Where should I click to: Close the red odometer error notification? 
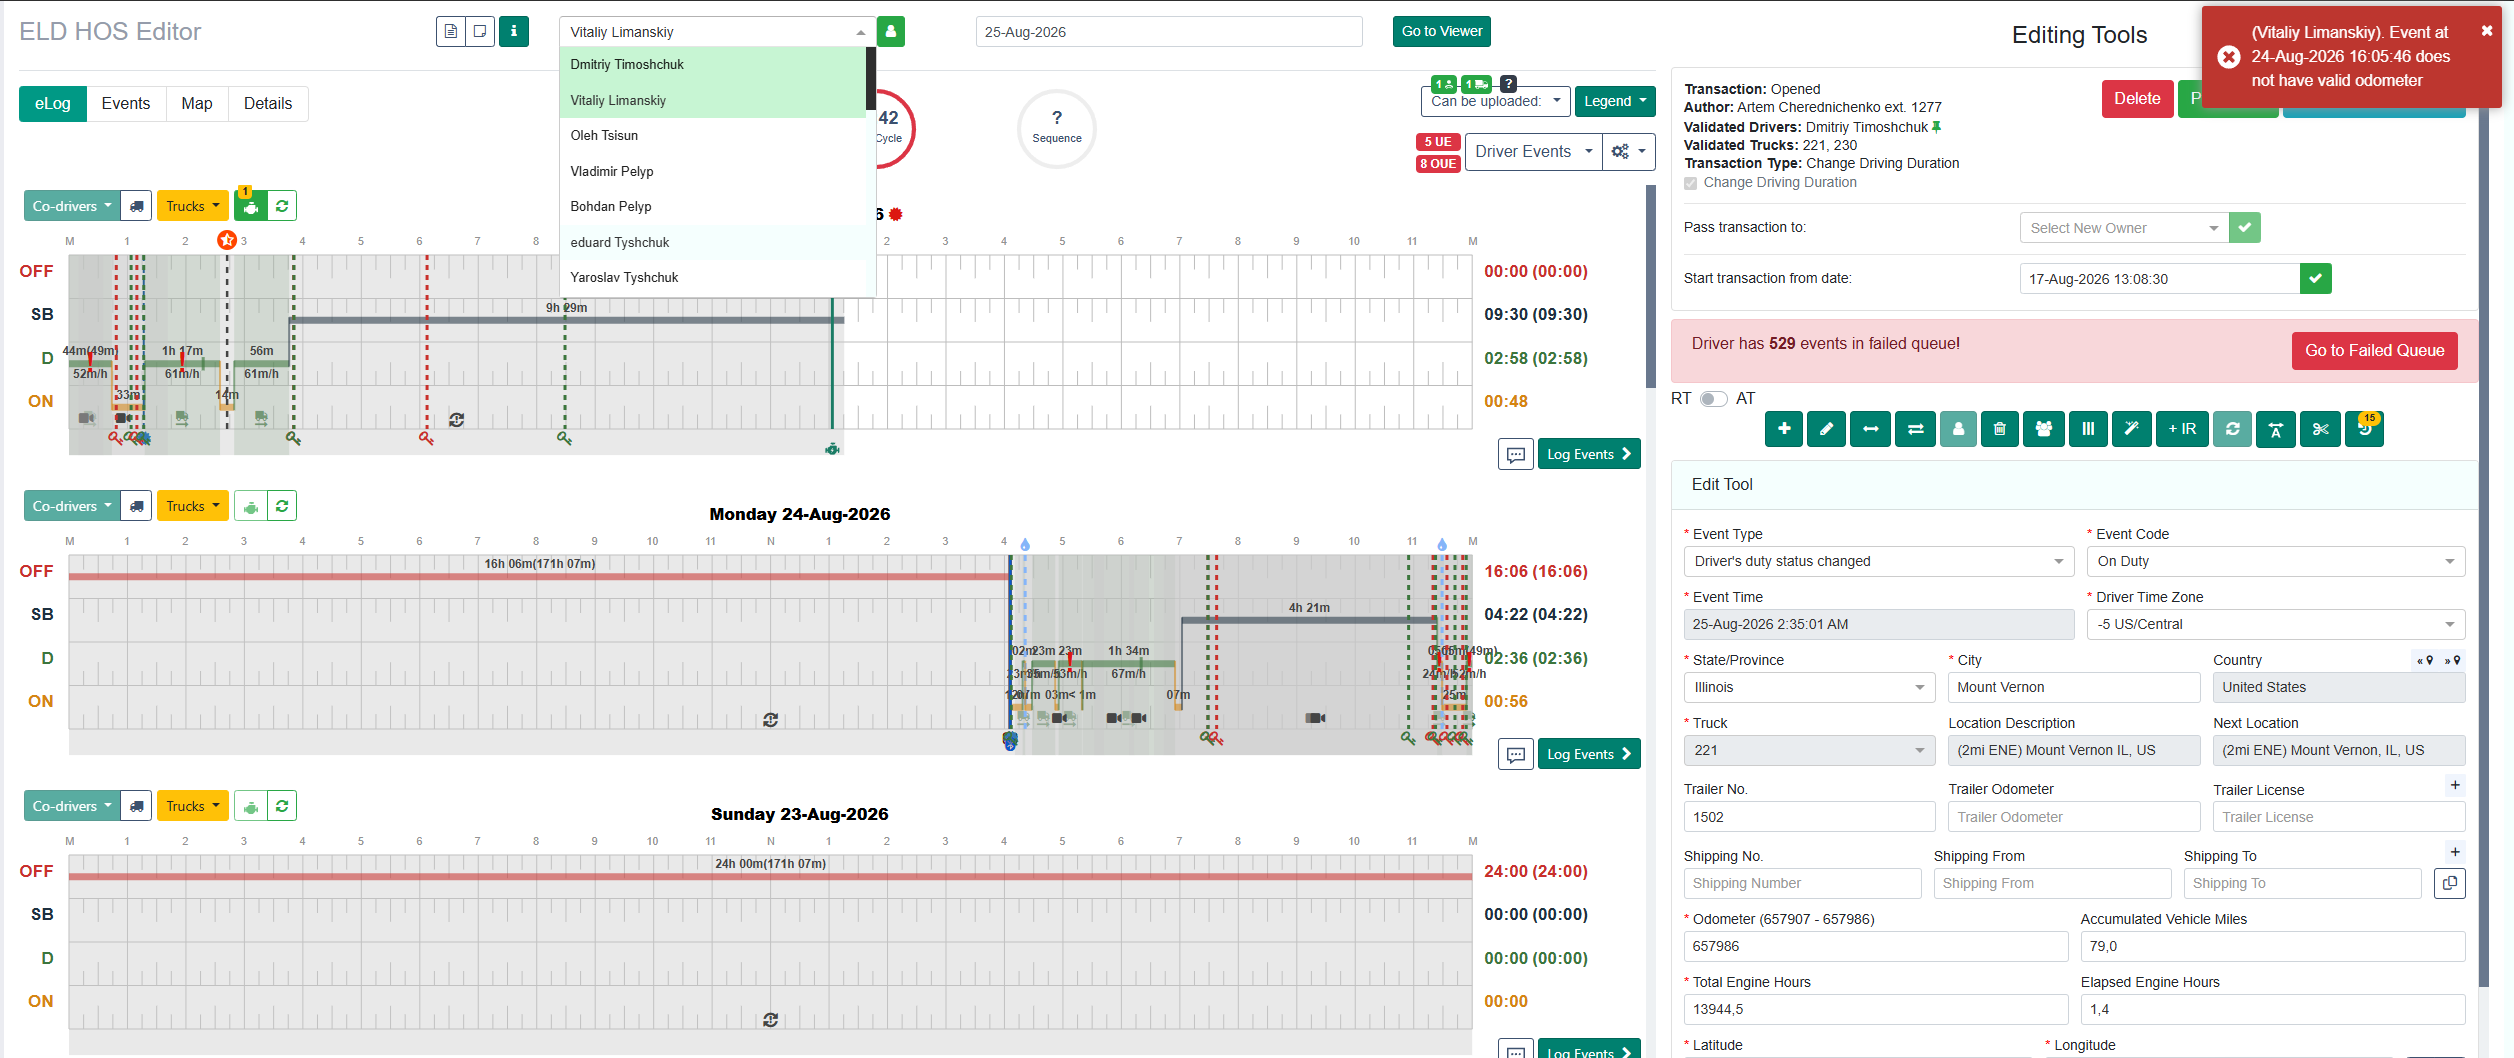(x=2487, y=31)
